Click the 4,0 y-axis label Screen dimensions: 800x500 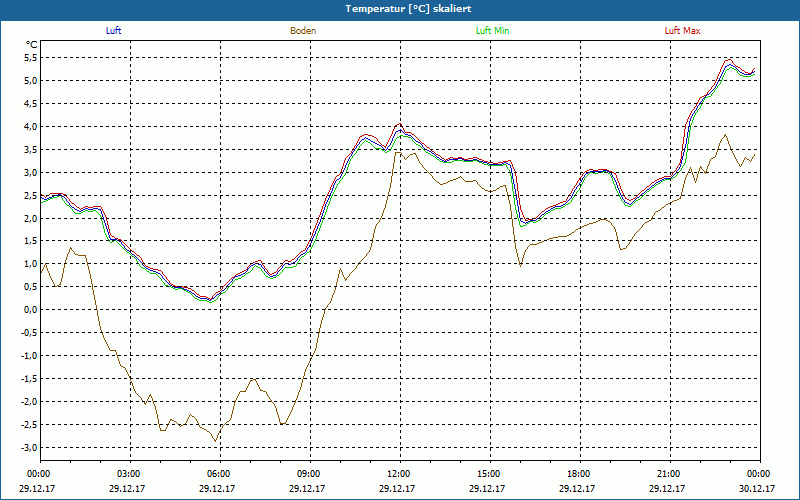(31, 127)
